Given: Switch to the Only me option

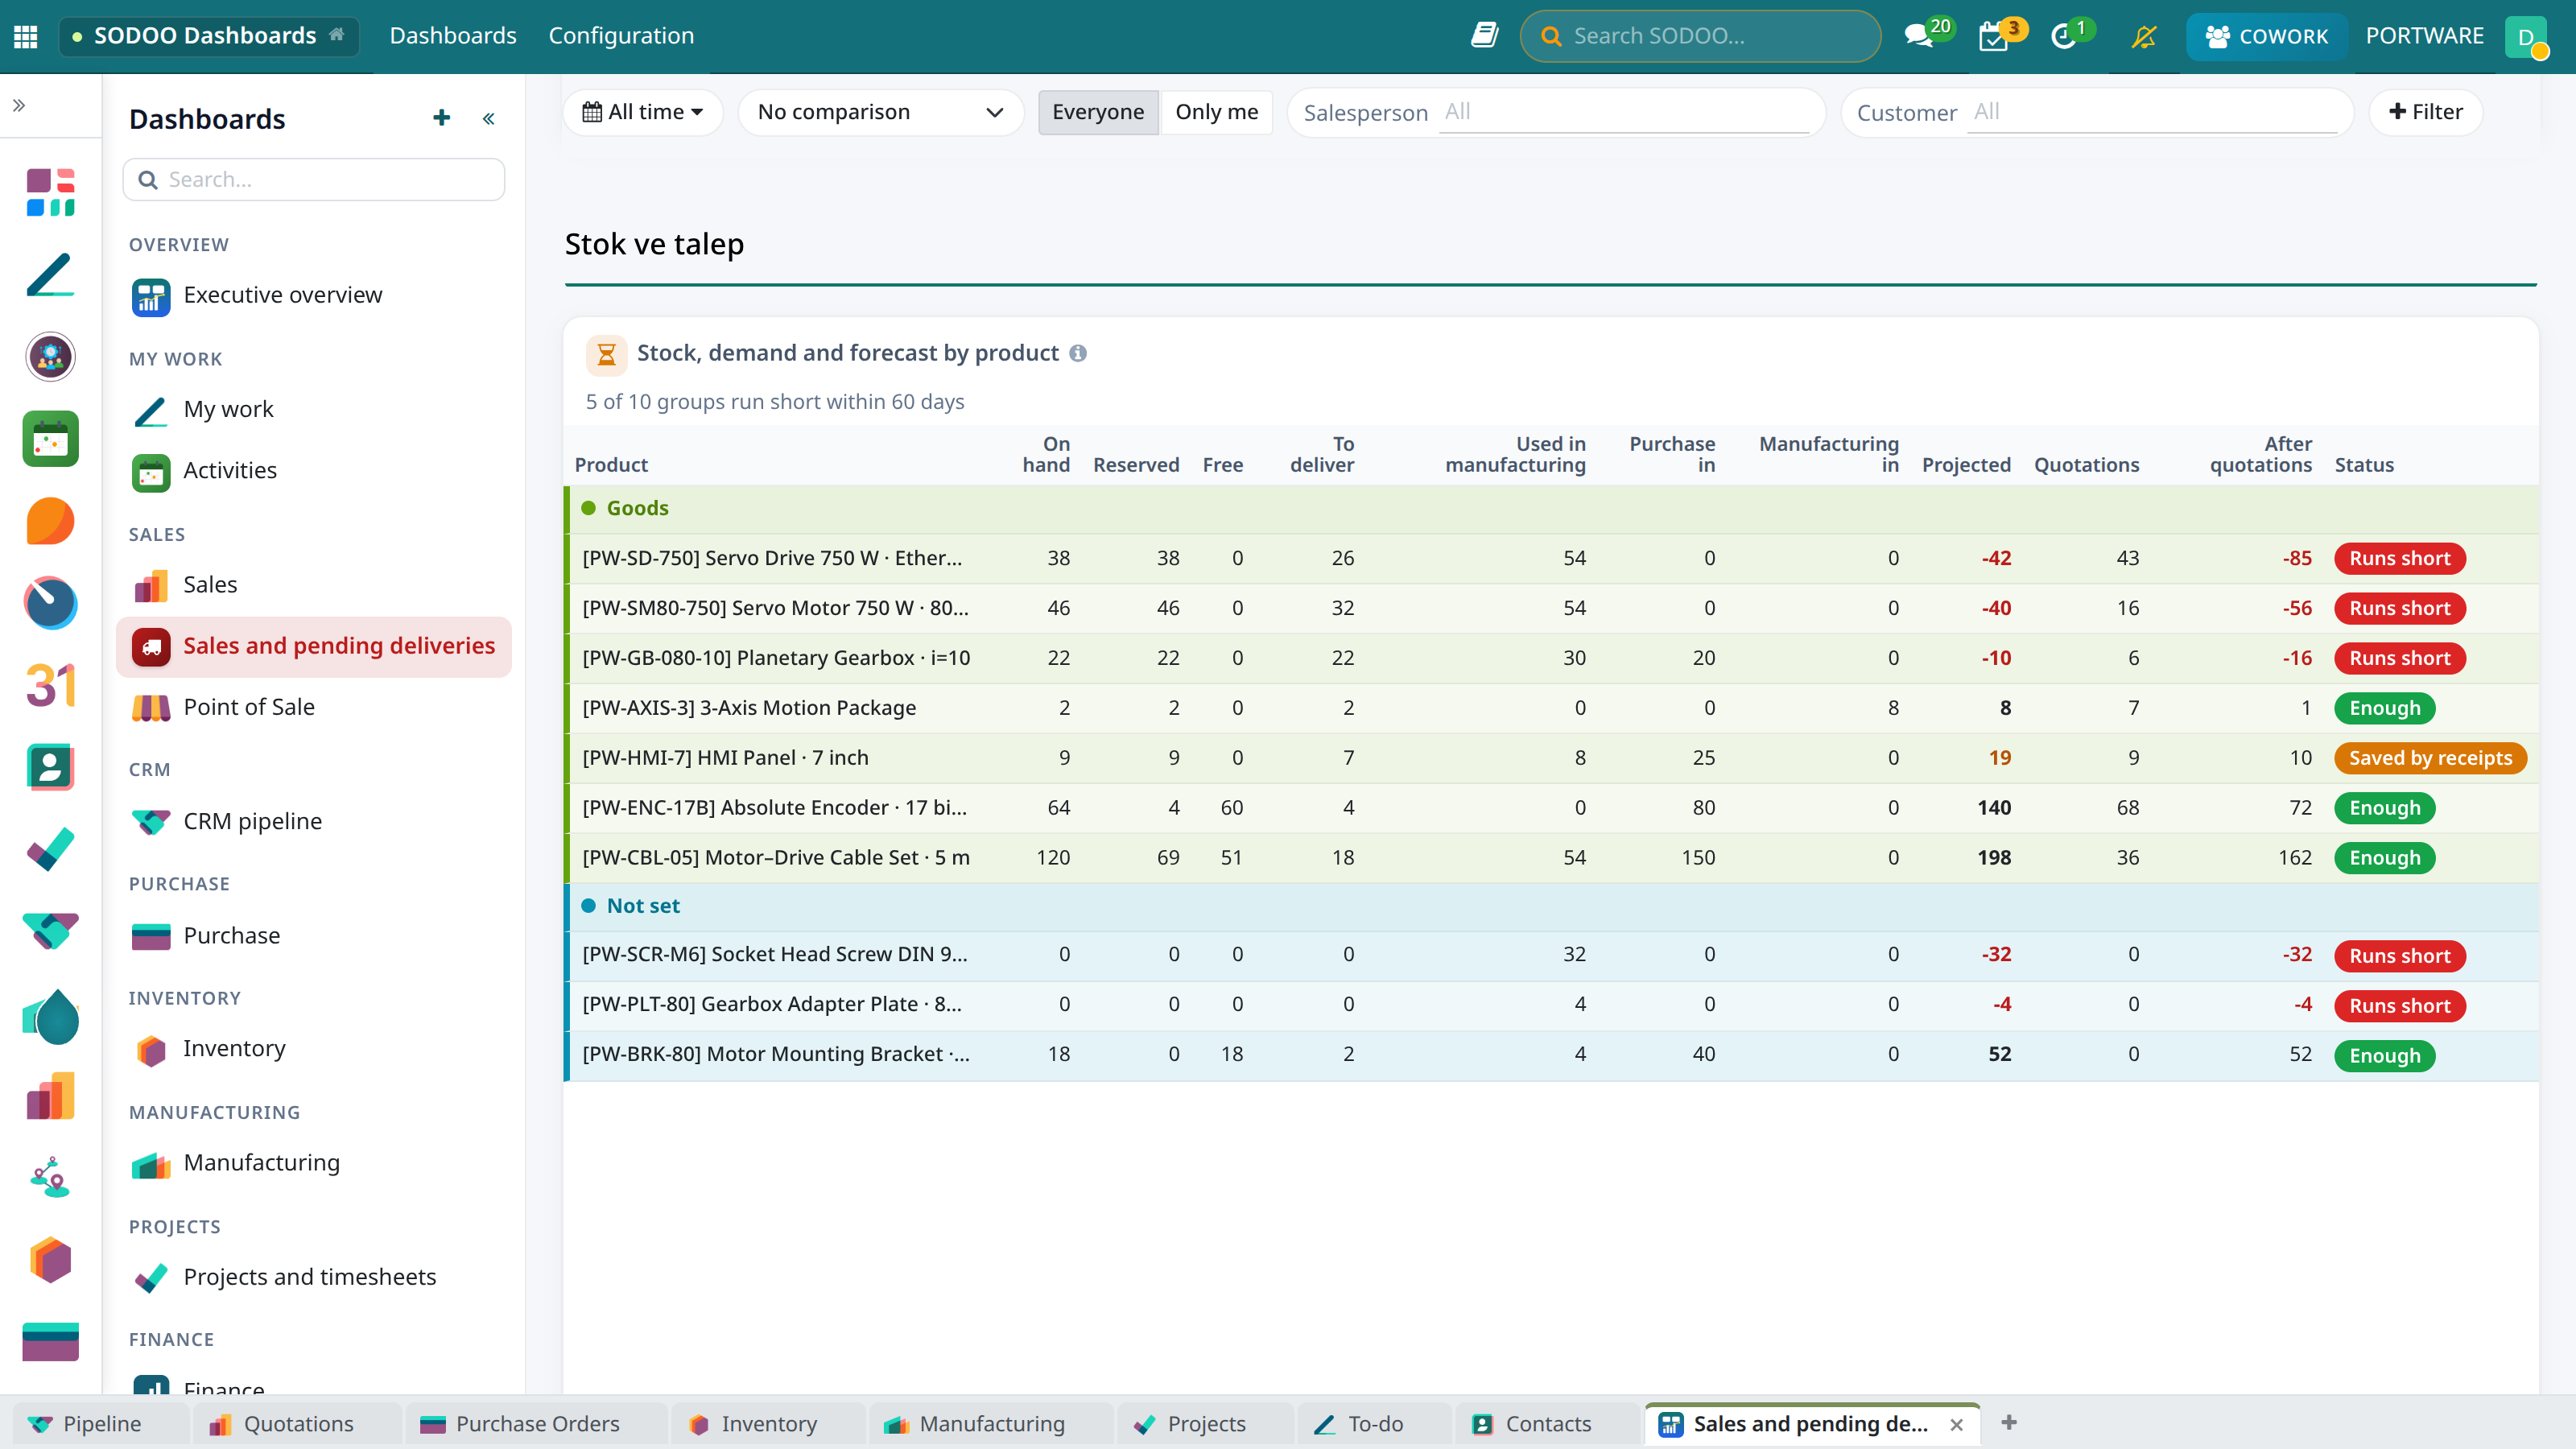Looking at the screenshot, I should click(x=1216, y=112).
